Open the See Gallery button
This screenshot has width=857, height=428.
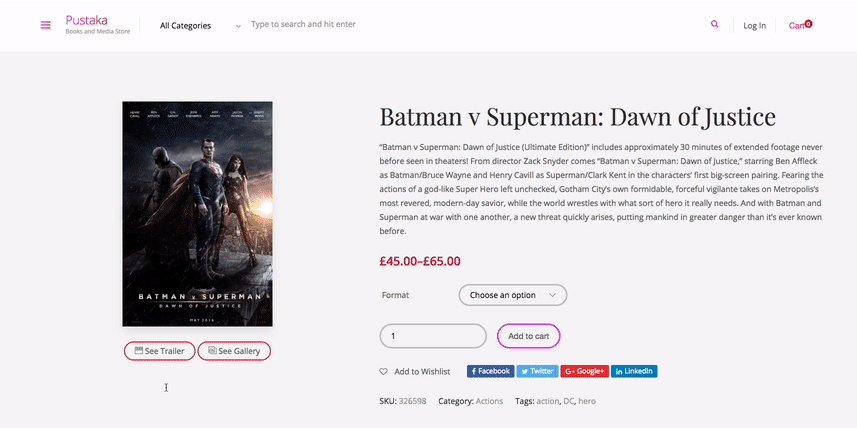pos(234,351)
